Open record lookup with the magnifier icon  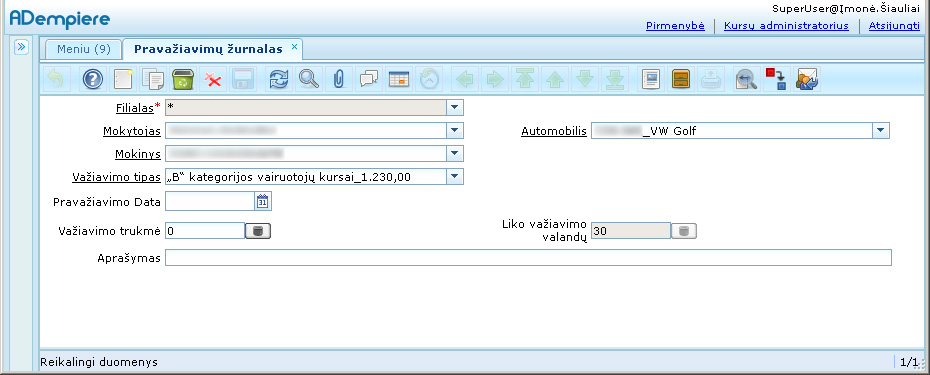tap(308, 79)
